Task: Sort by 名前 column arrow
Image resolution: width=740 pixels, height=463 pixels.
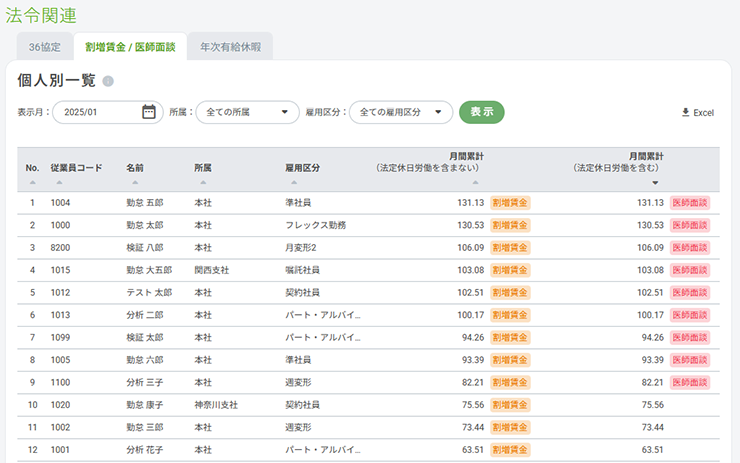Action: (135, 182)
